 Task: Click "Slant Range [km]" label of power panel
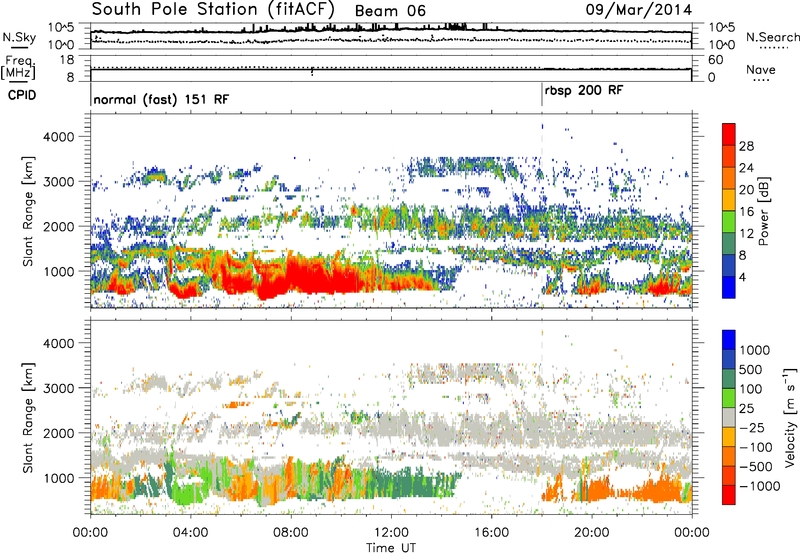click(28, 211)
